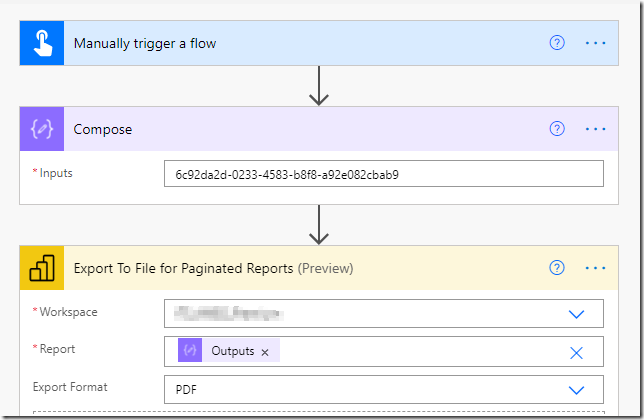Screen dimensions: 644x420
Task: Open help for Export To File action
Action: [557, 268]
